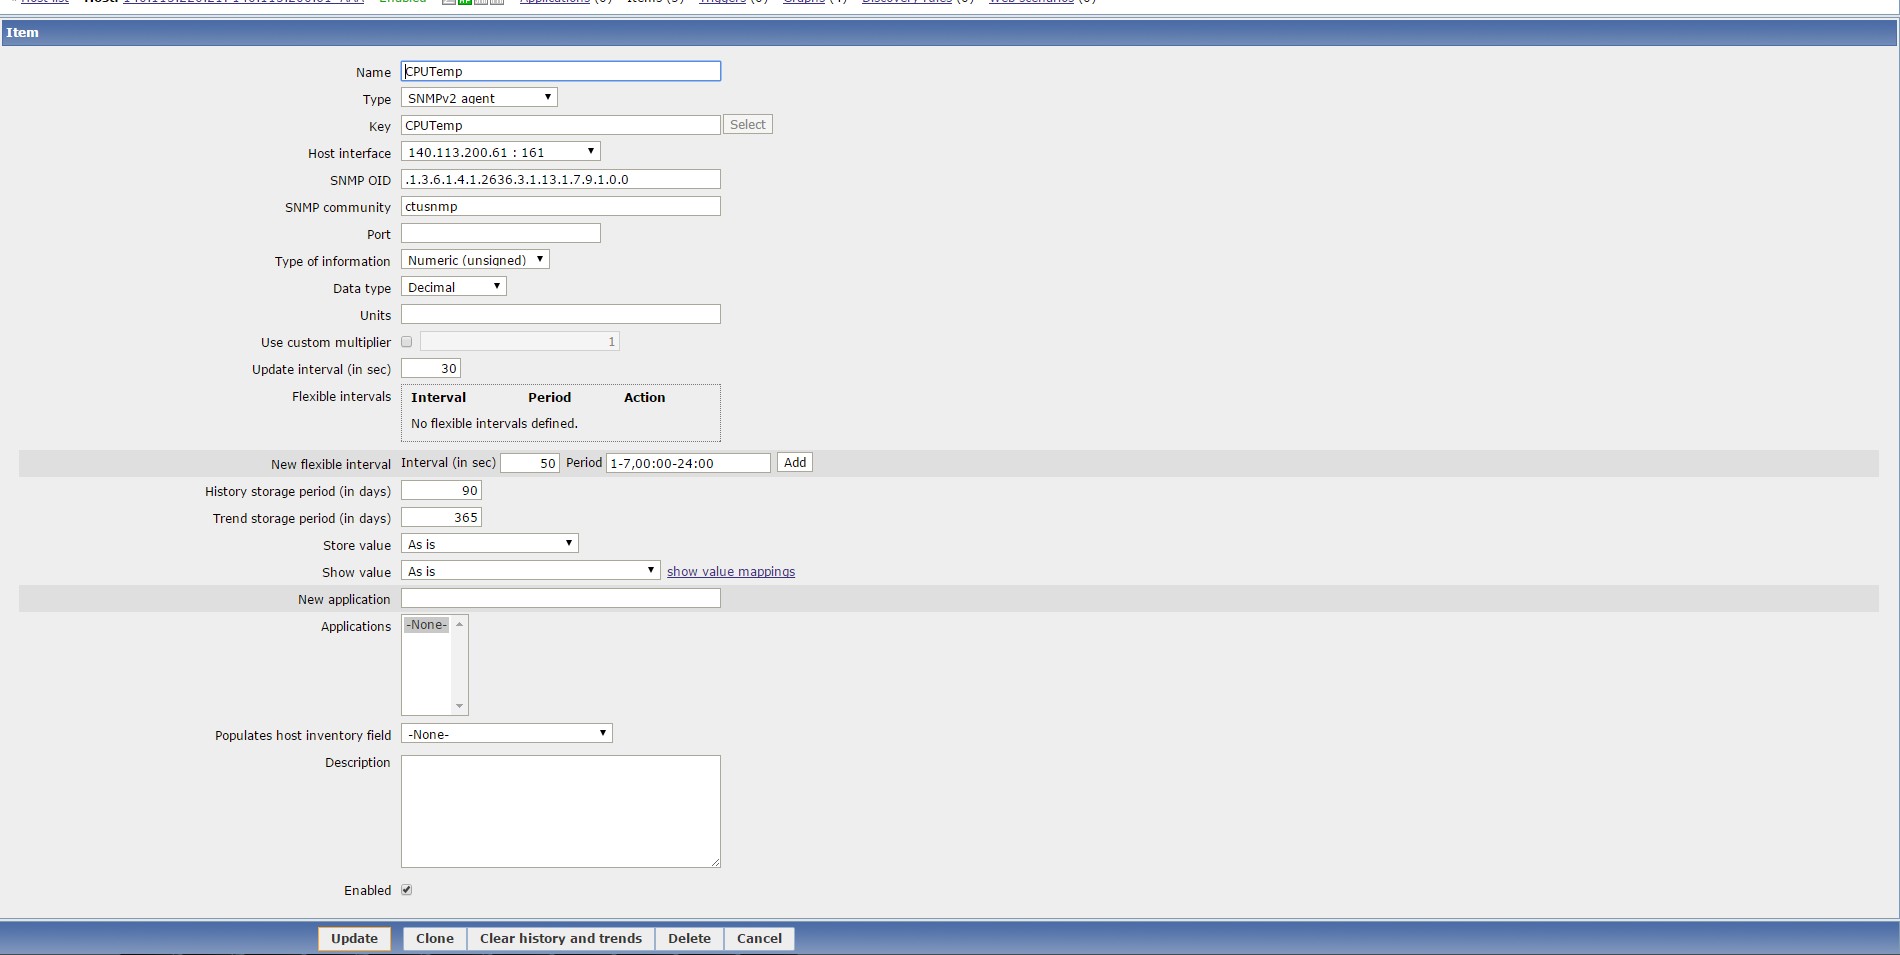Viewport: 1900px width, 955px height.
Task: Open the Type dropdown showing SNMPv2 agent
Action: tap(479, 98)
